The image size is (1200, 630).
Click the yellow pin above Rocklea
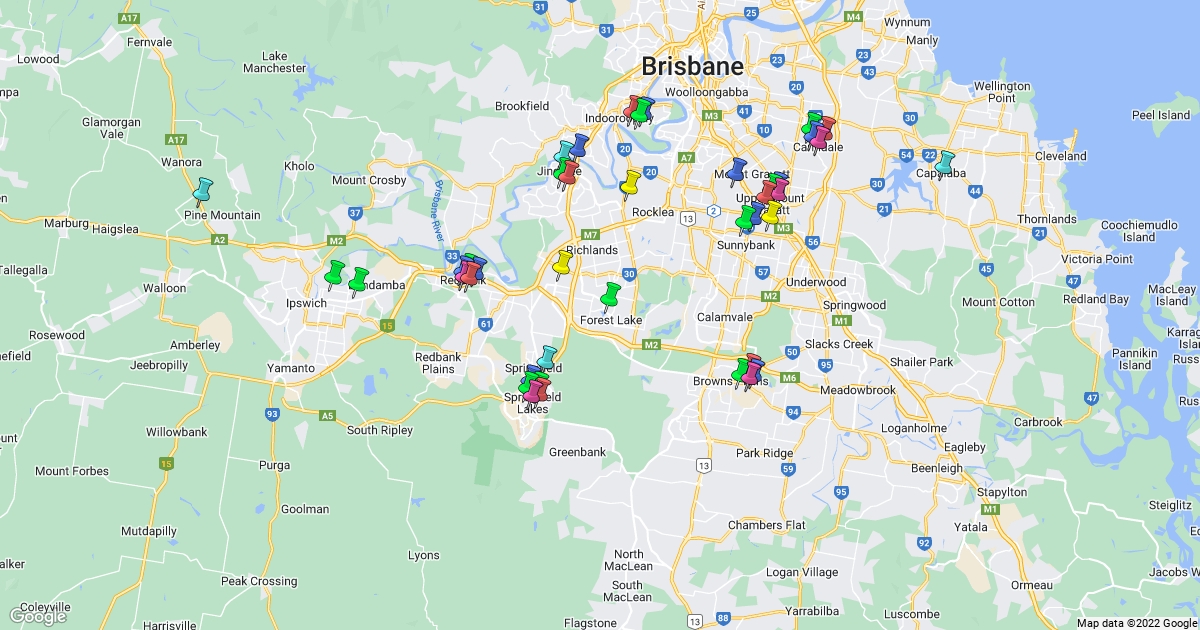coord(630,182)
